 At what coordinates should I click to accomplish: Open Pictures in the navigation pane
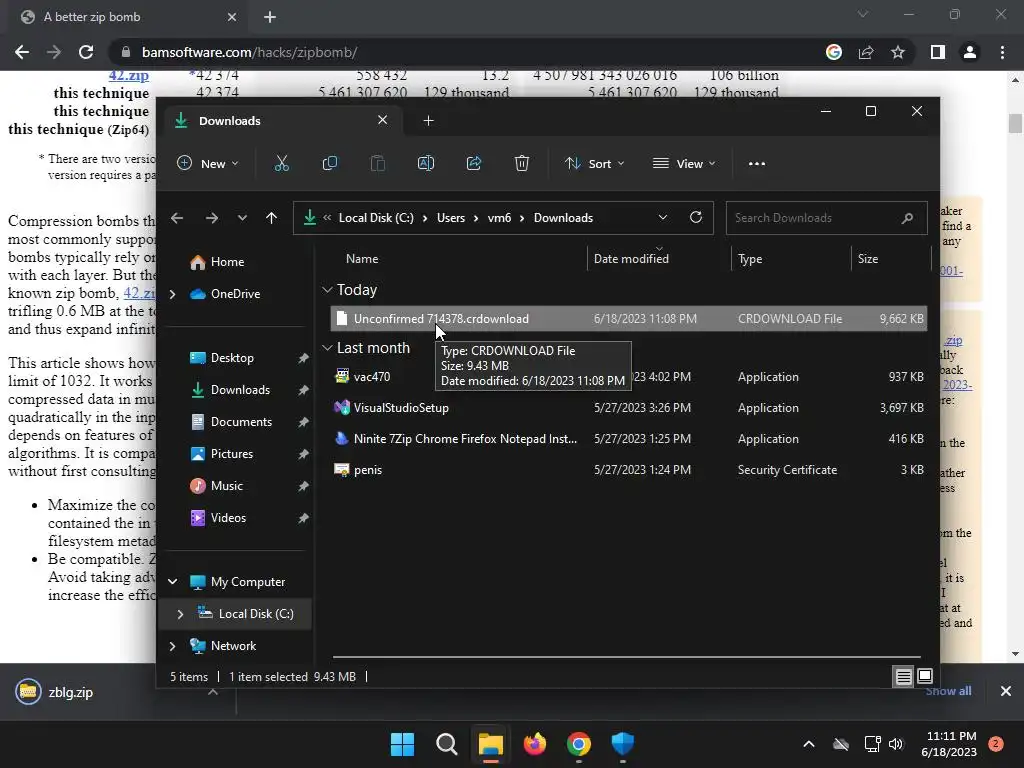[x=231, y=454]
